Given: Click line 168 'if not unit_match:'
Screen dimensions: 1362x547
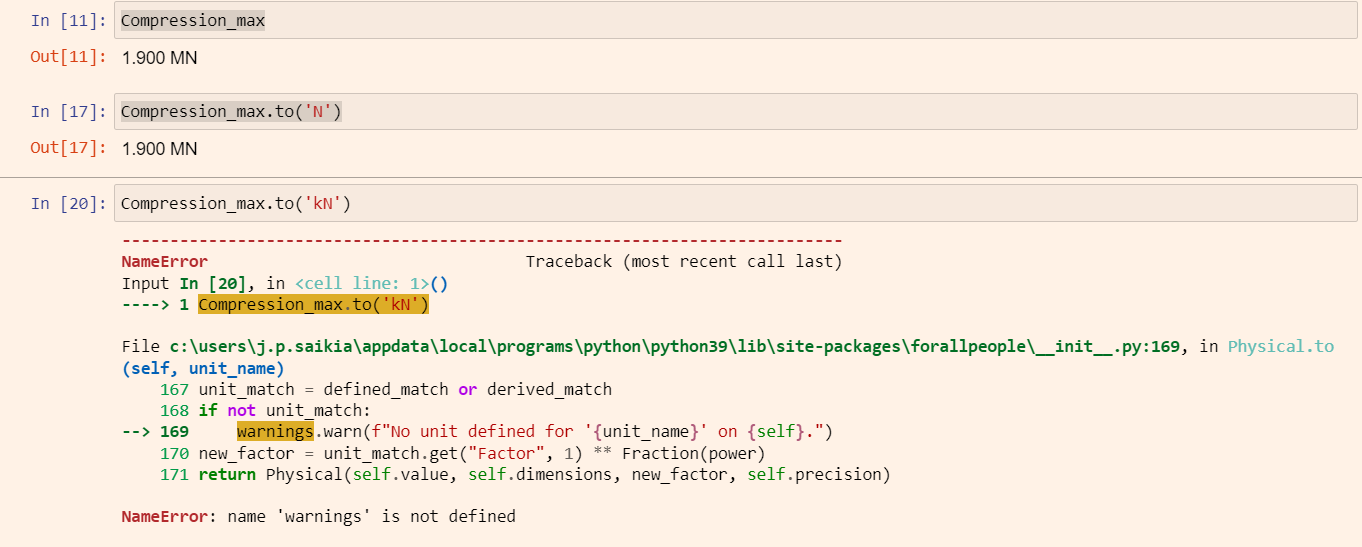Looking at the screenshot, I should (x=285, y=411).
